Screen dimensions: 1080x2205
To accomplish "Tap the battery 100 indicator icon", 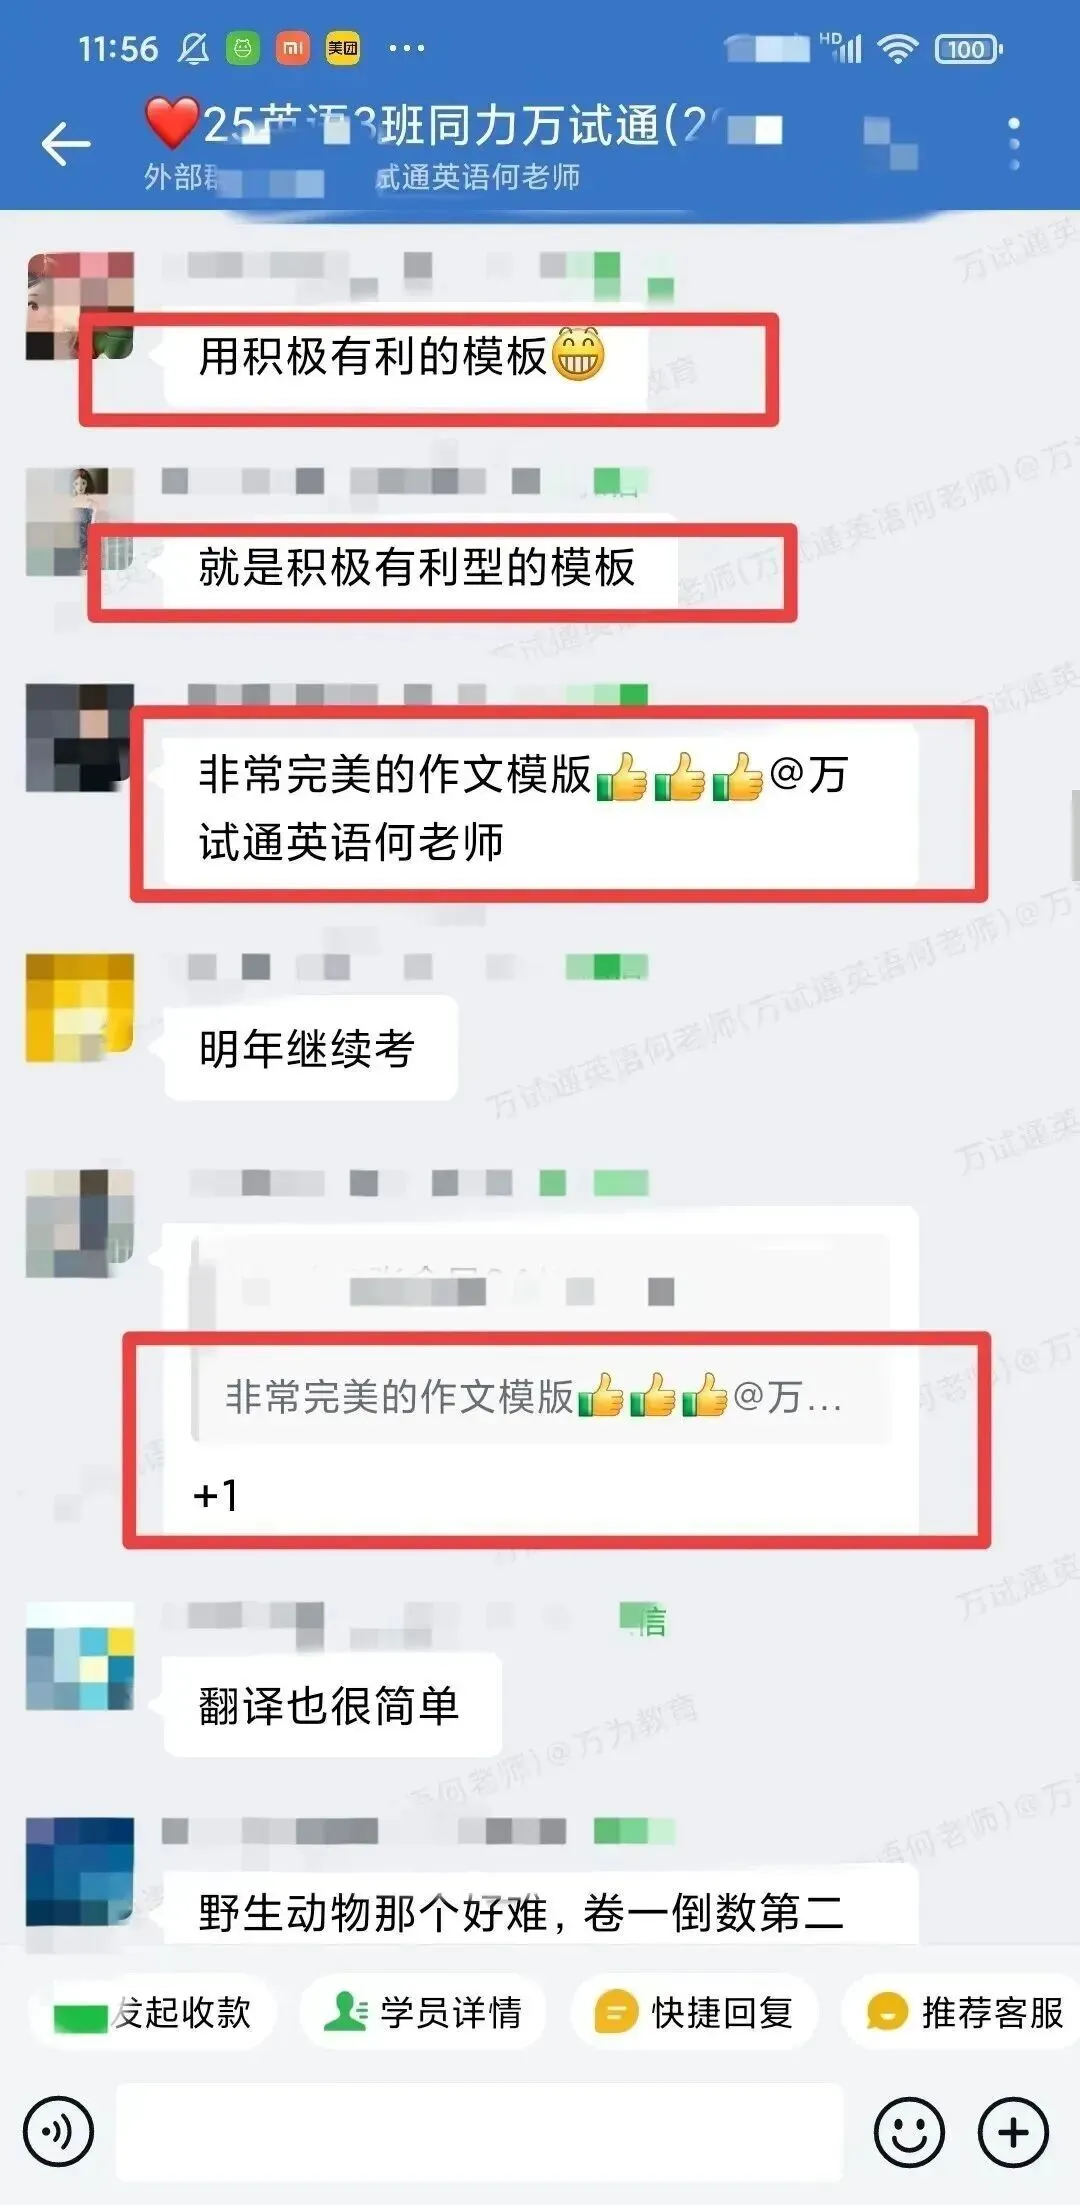I will pyautogui.click(x=968, y=48).
